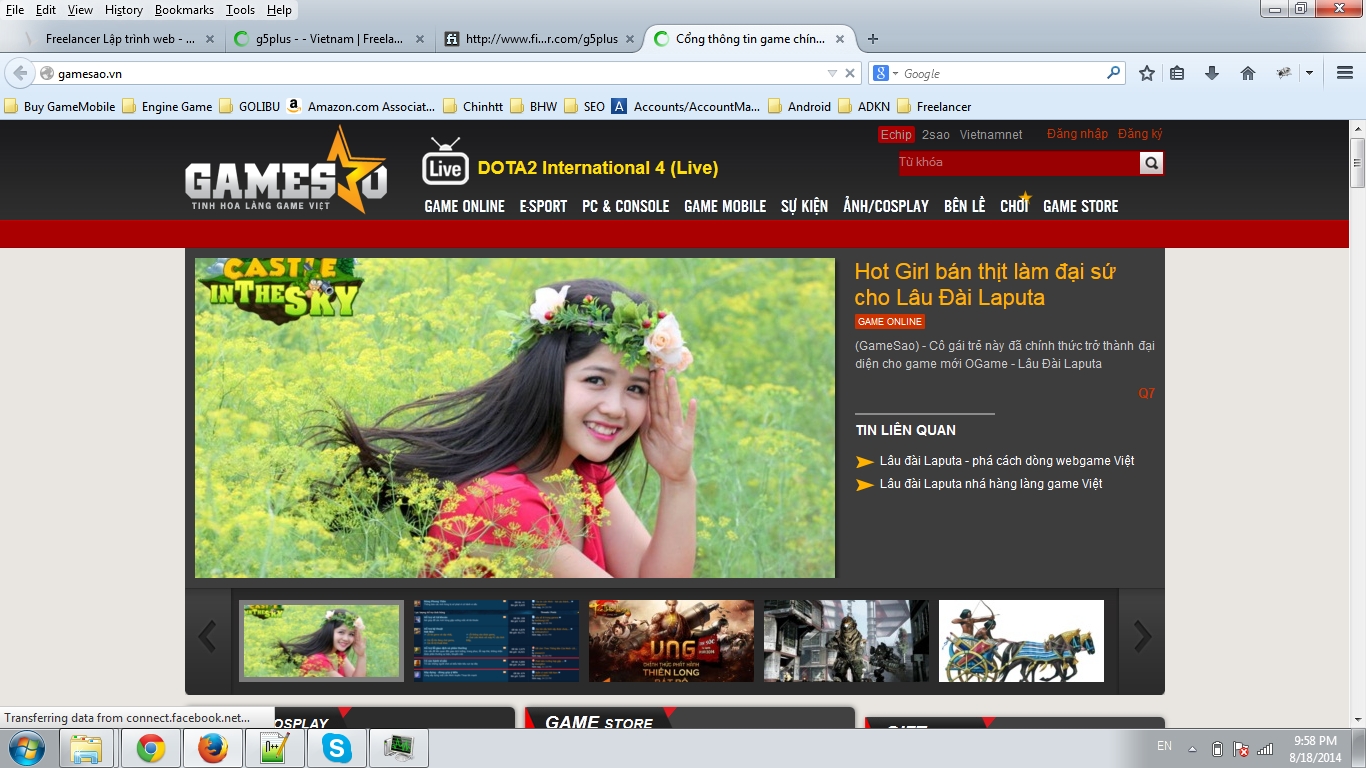Screen dimensions: 1366x768
Task: Stop loading the page with the X icon
Action: pos(850,73)
